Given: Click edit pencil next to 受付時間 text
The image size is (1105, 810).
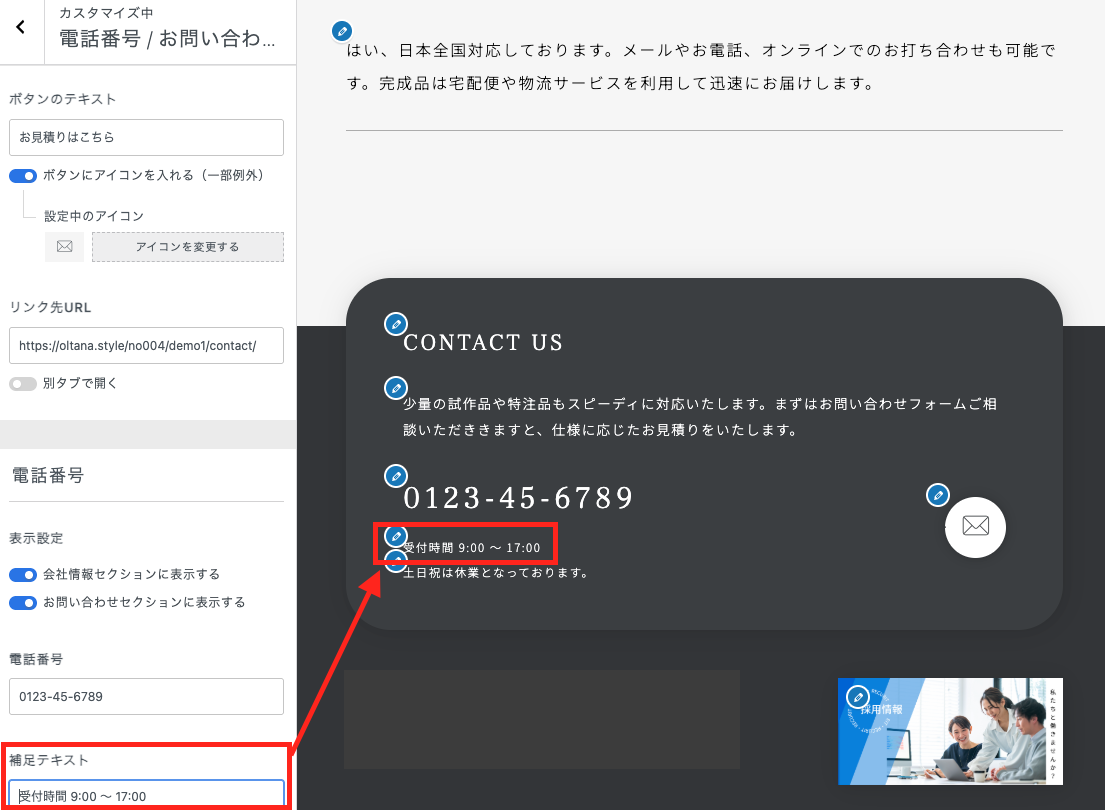Looking at the screenshot, I should click(397, 537).
